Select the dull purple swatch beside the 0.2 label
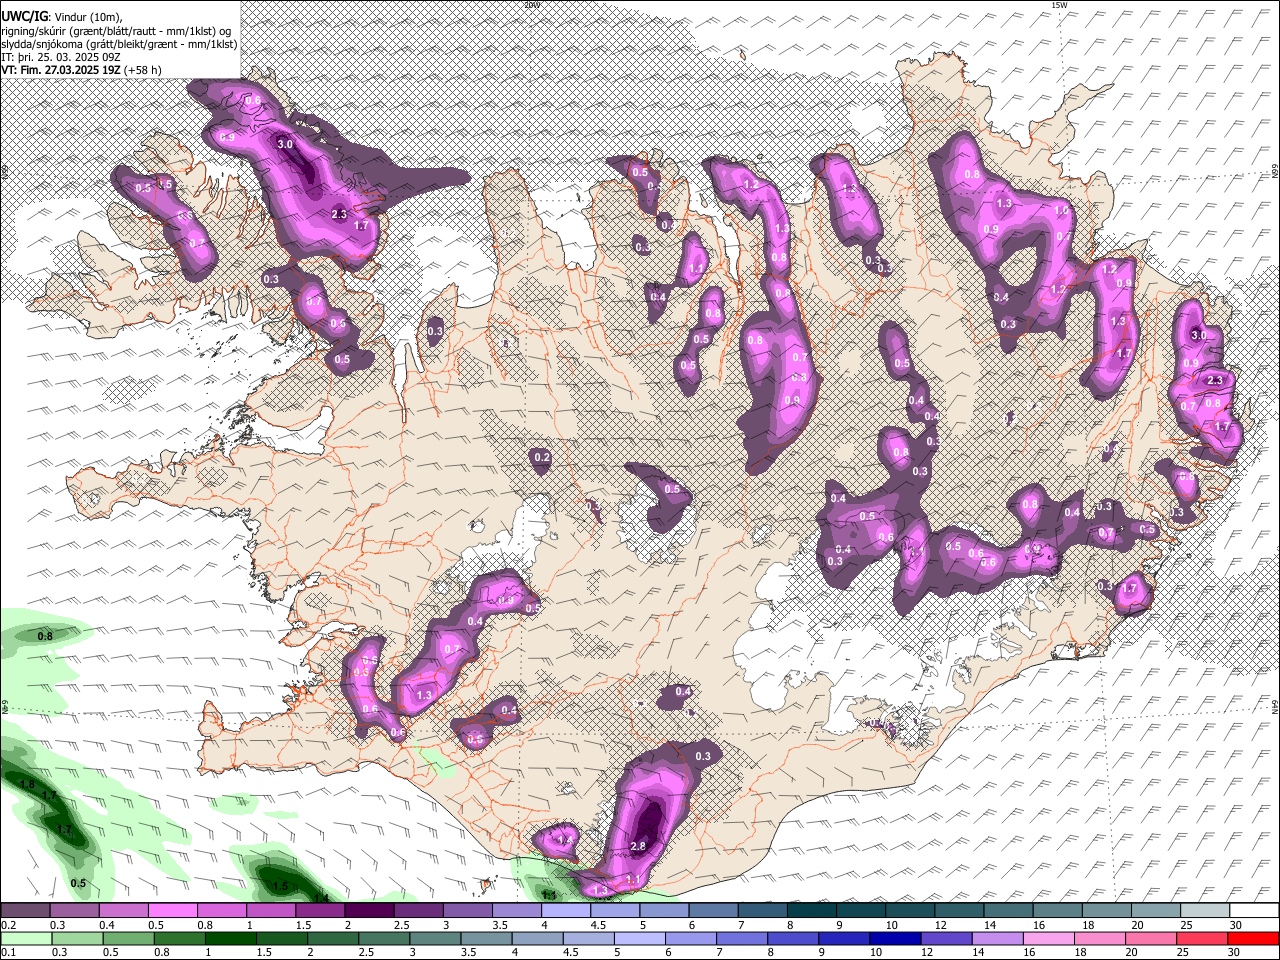 pos(25,911)
